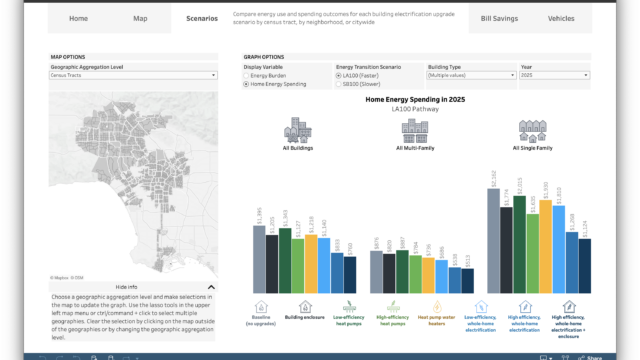Click the All Multi-Family buildings icon
The height and width of the screenshot is (360, 640).
click(415, 131)
